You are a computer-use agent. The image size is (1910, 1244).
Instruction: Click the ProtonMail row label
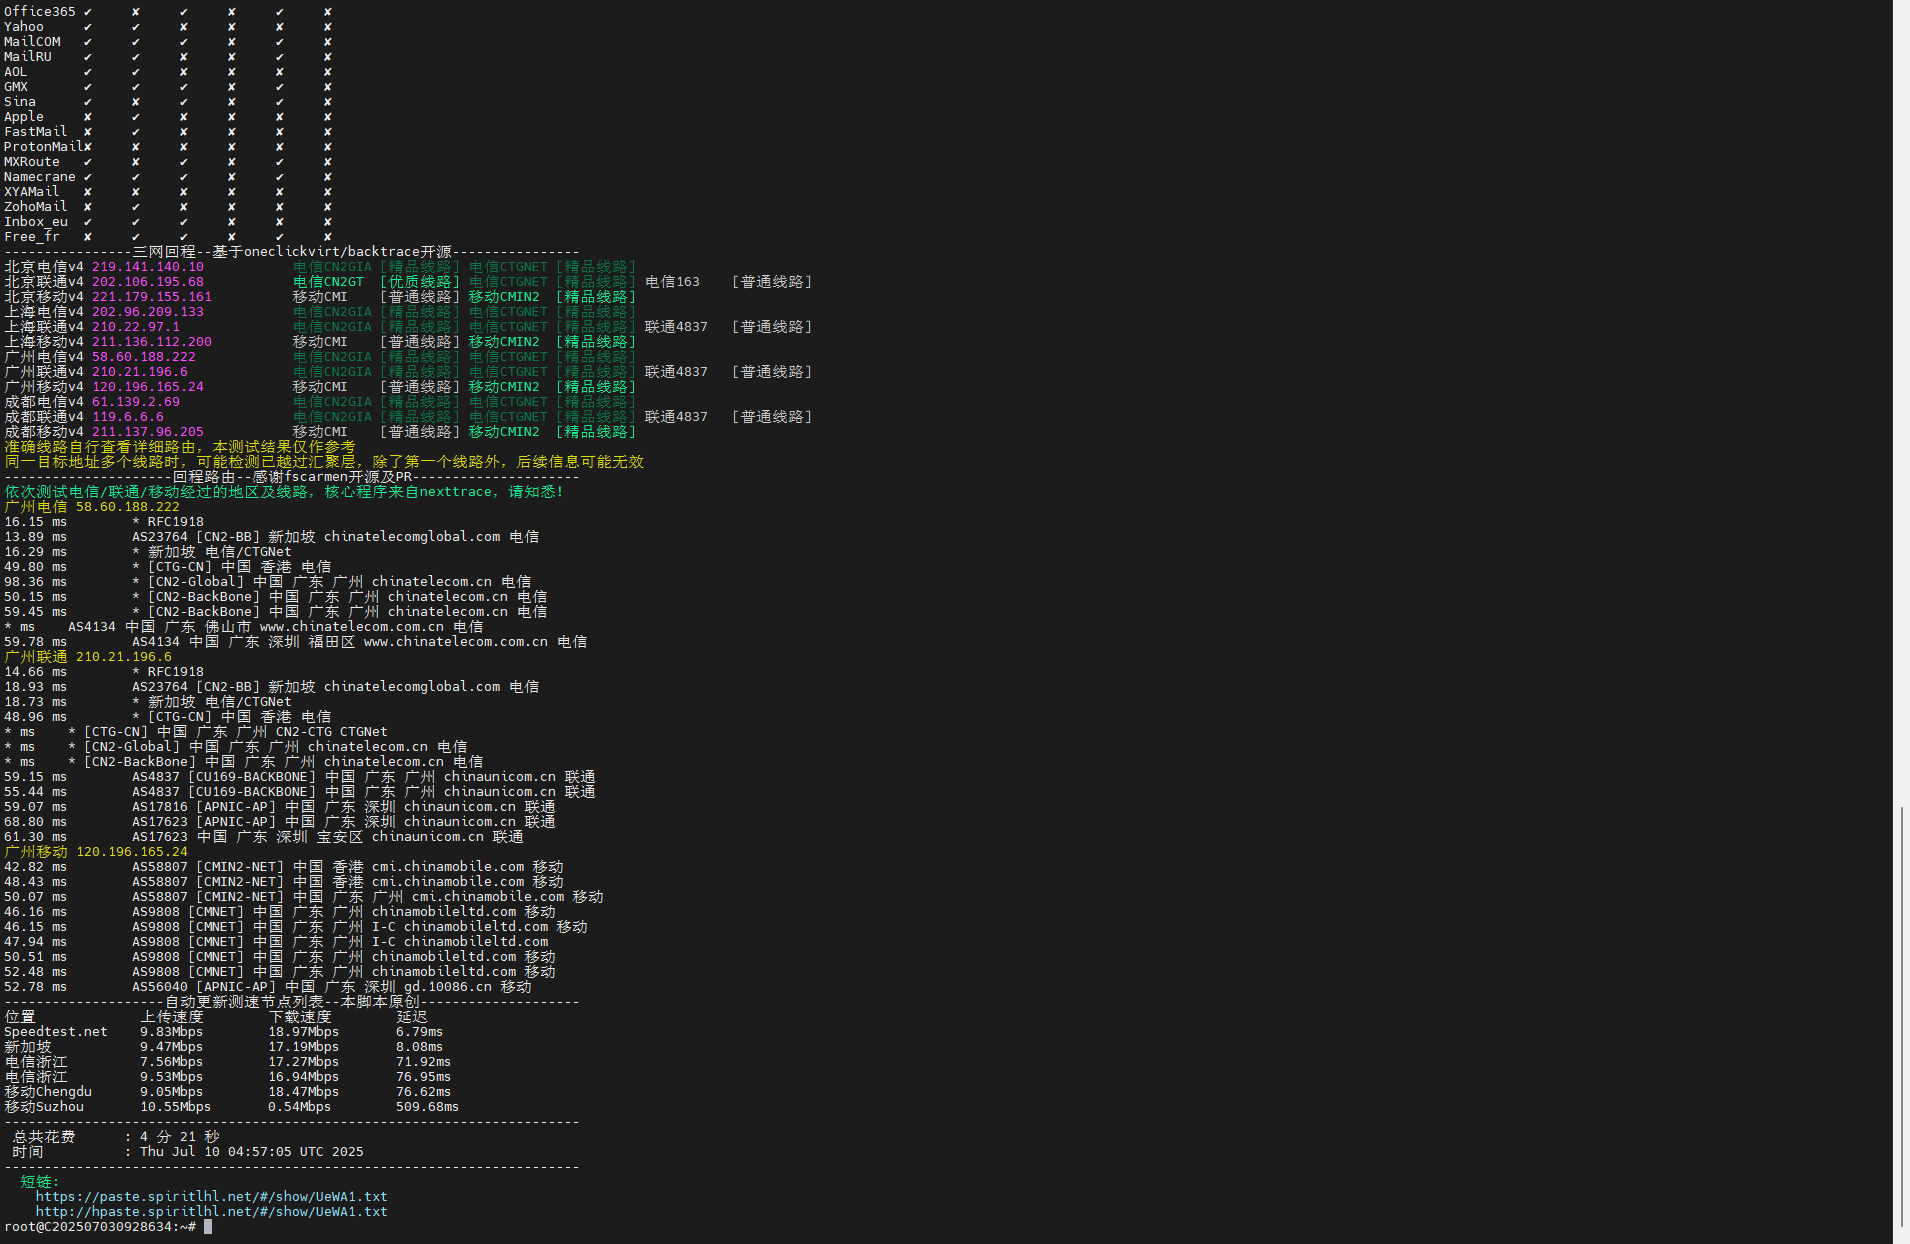click(44, 146)
